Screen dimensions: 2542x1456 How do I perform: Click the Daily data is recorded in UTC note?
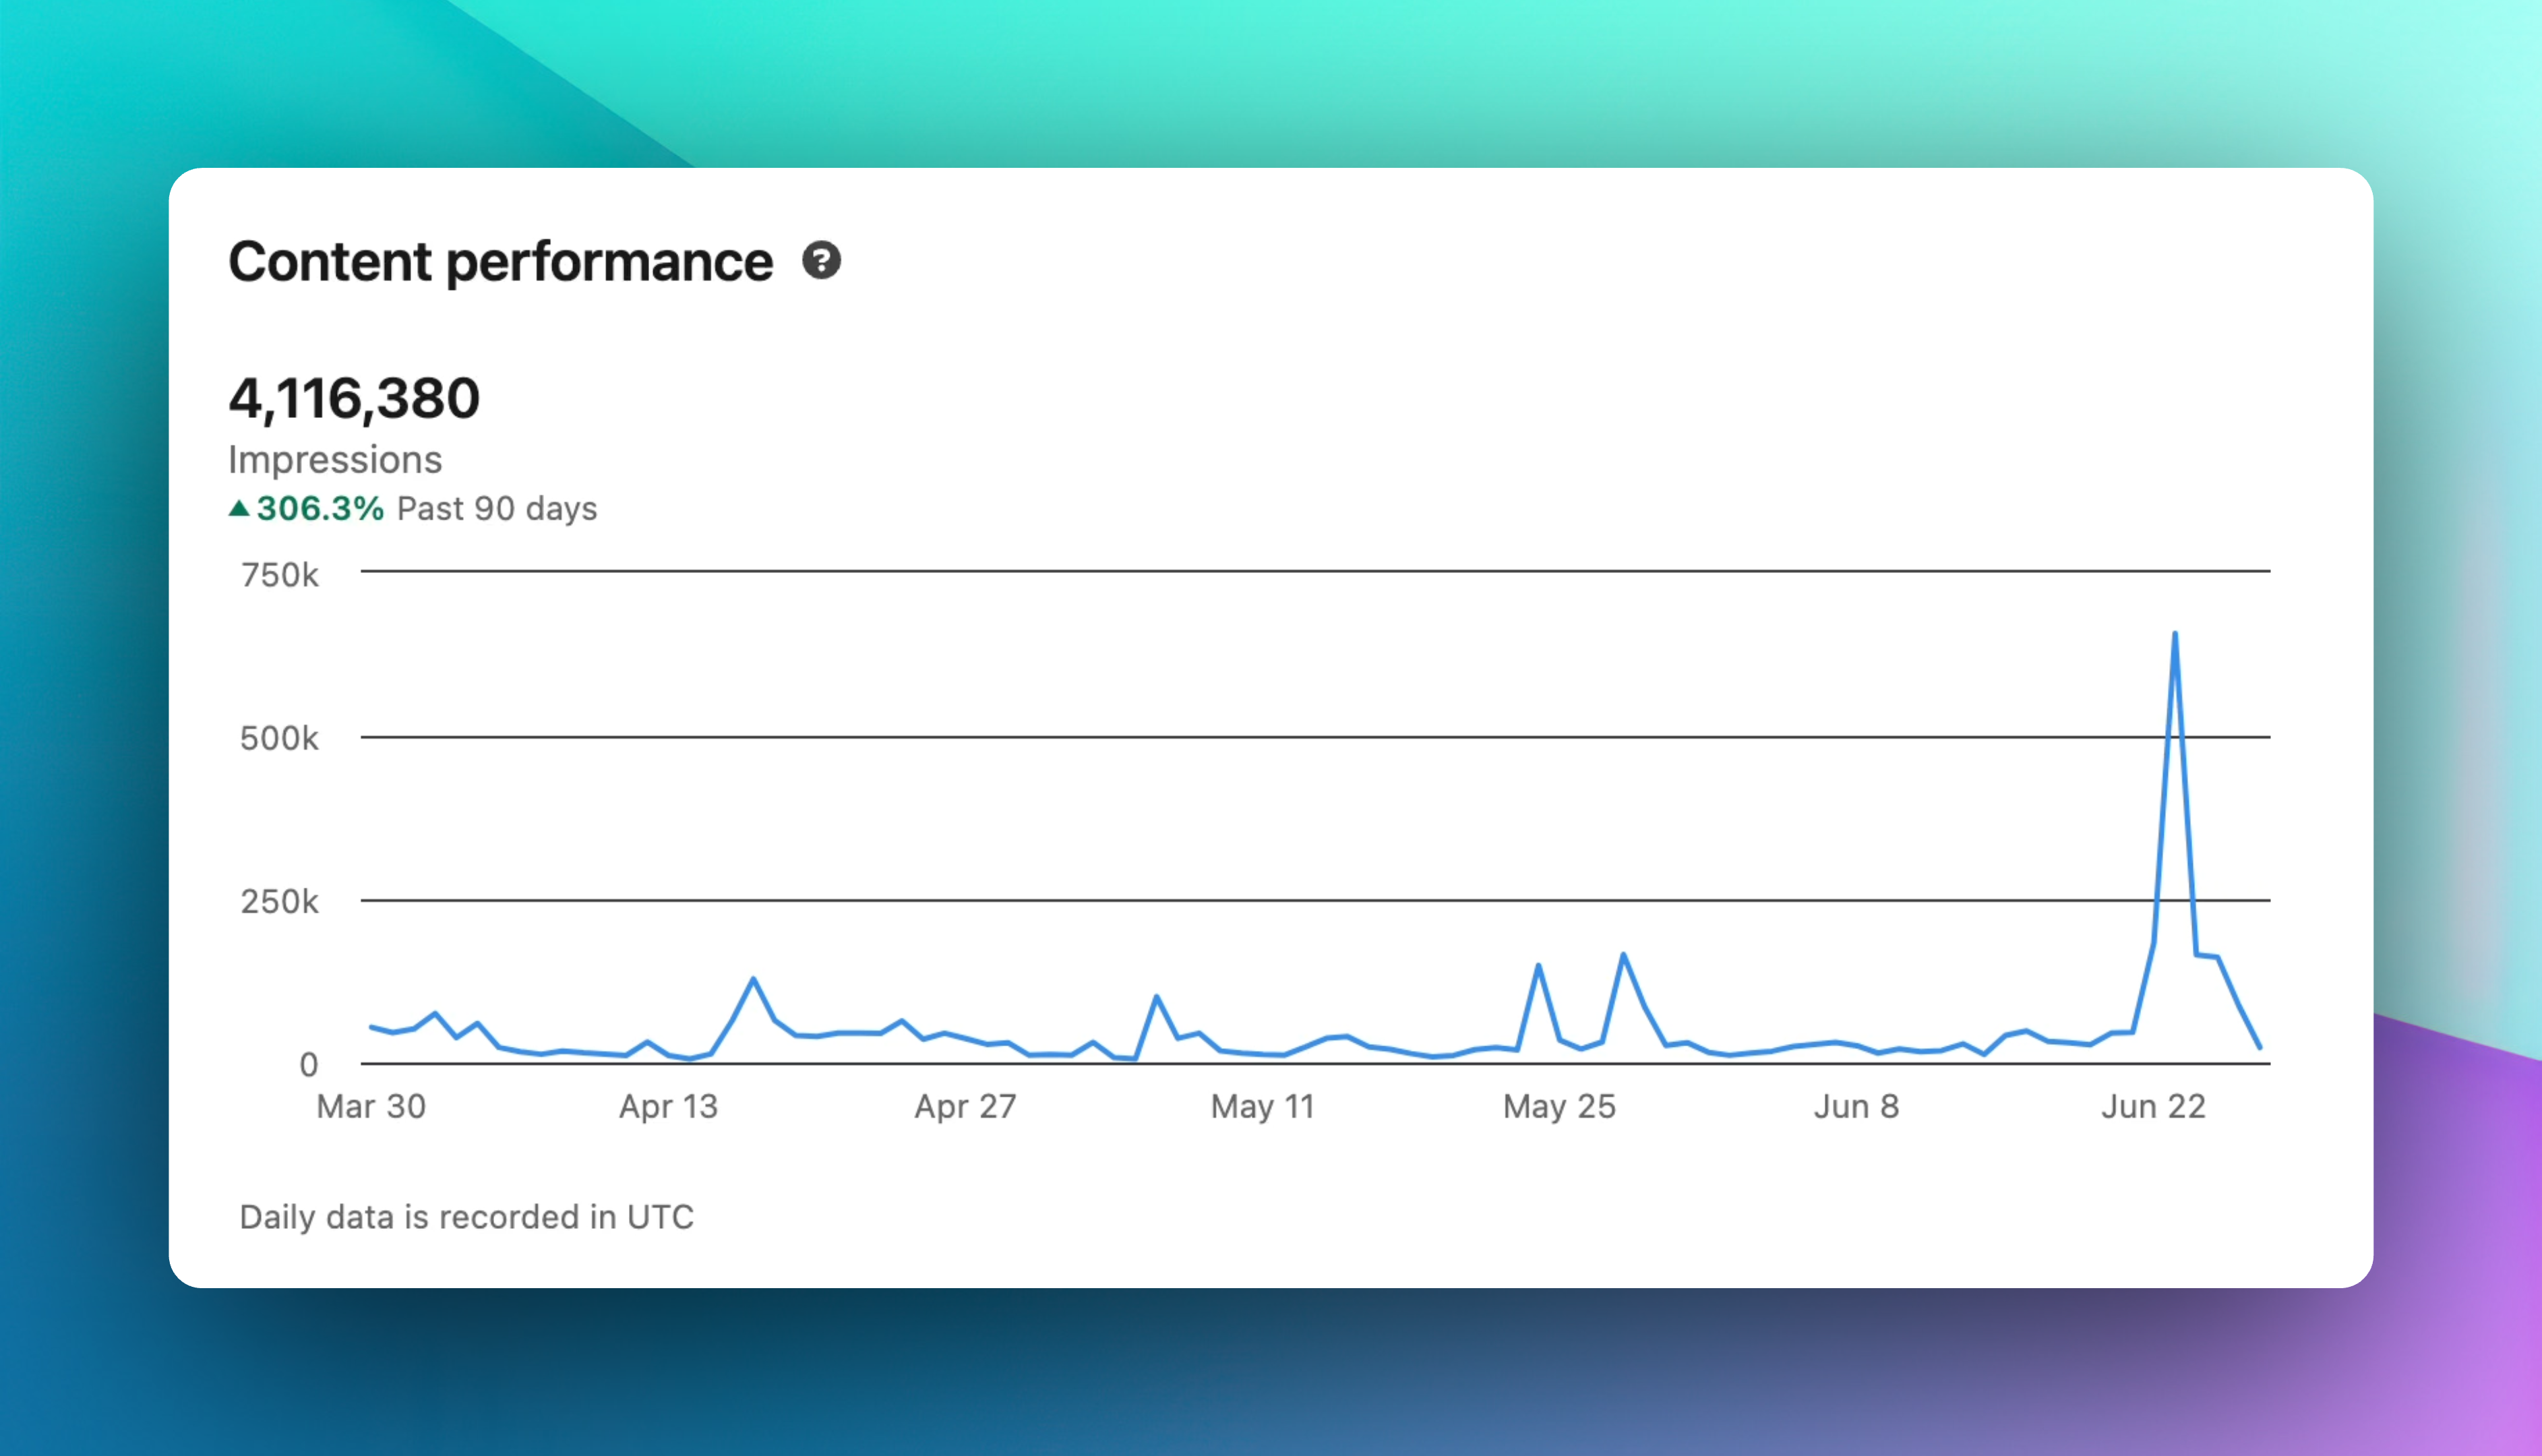click(x=466, y=1217)
